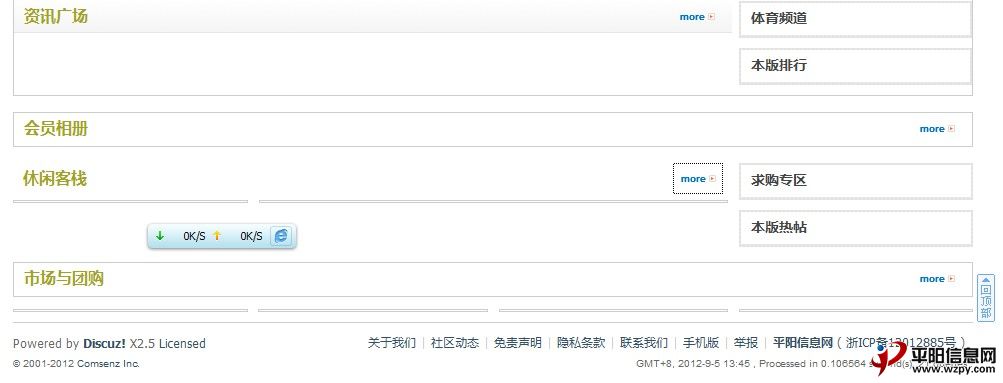The width and height of the screenshot is (1003, 383).
Task: Open the 会员相册 section heading
Action: pos(56,129)
